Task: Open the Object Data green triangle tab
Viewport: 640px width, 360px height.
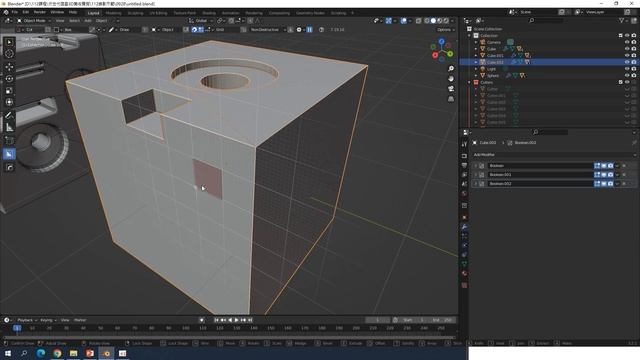Action: (464, 264)
